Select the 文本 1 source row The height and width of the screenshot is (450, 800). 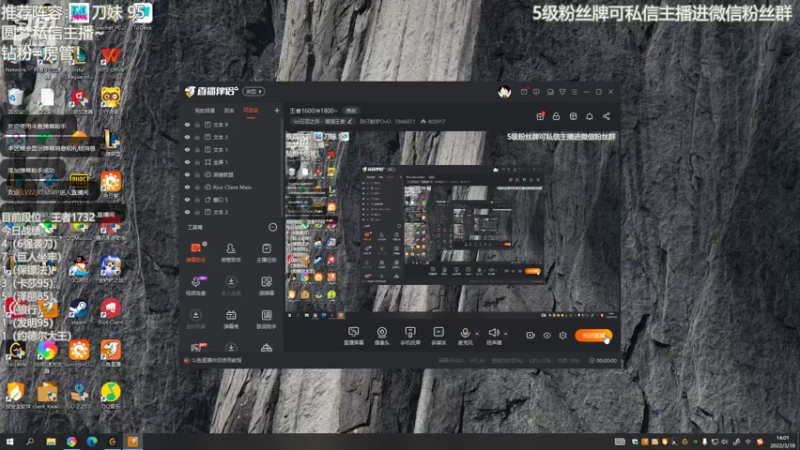(231, 149)
